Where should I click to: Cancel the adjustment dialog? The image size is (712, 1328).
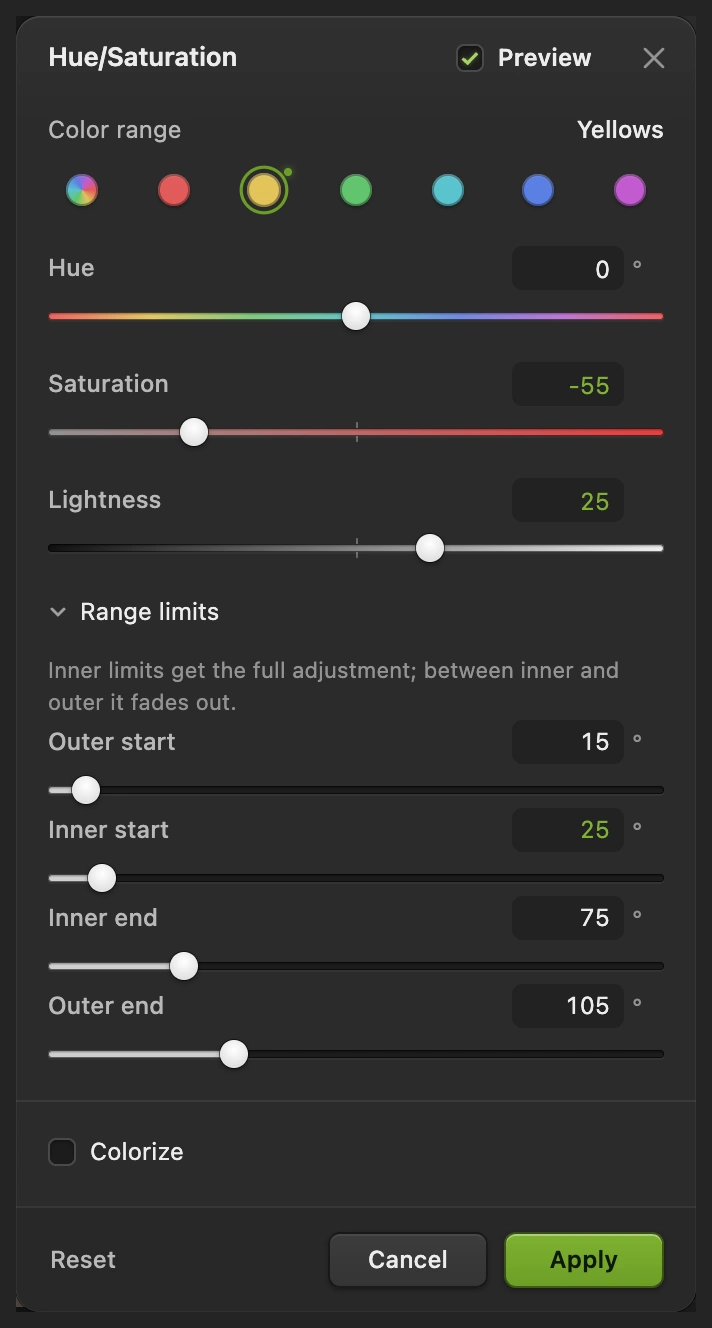point(408,1260)
